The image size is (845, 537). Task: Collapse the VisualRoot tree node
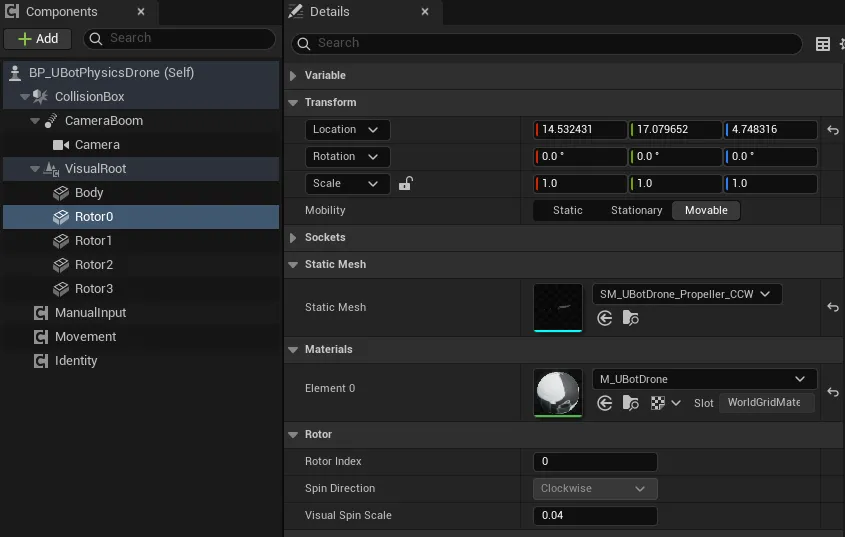34,169
